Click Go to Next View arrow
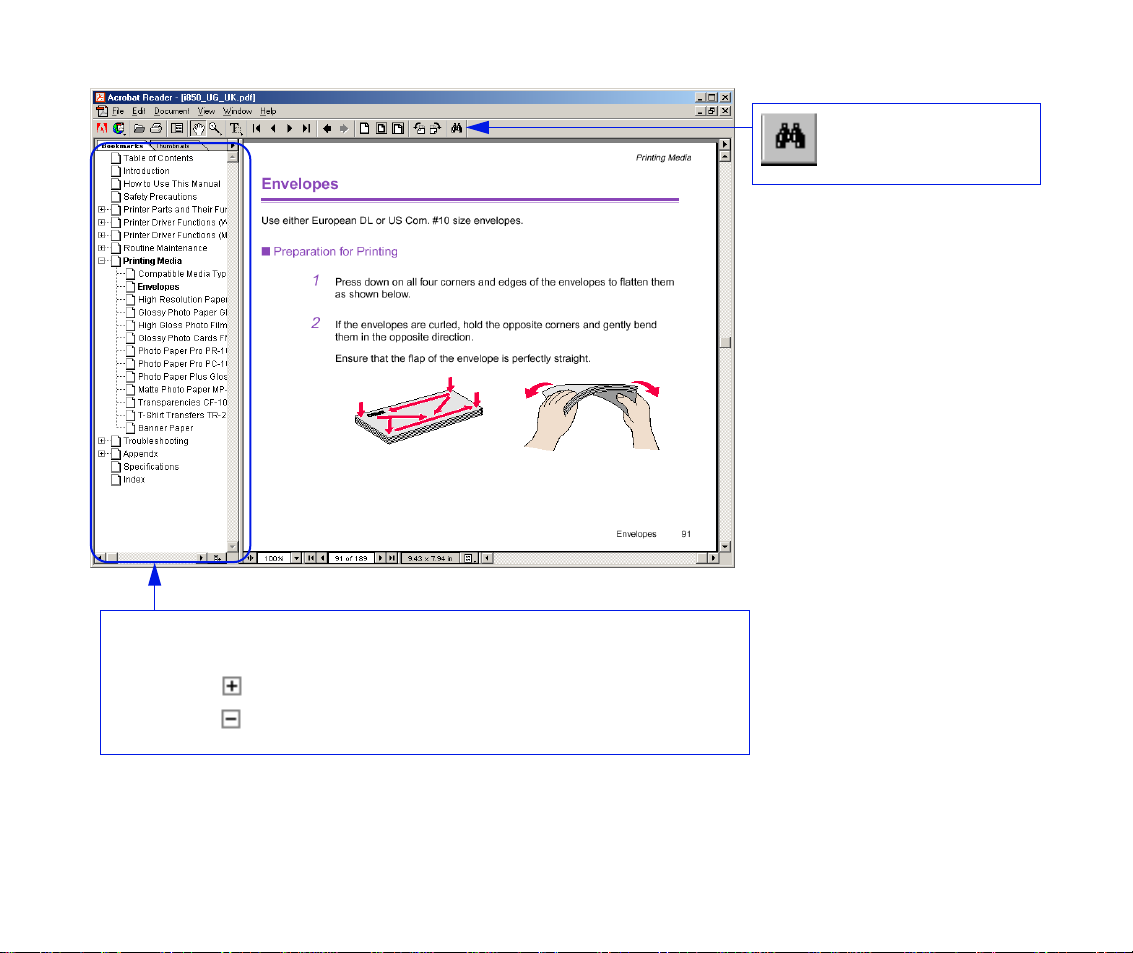The height and width of the screenshot is (953, 1133). coord(343,129)
